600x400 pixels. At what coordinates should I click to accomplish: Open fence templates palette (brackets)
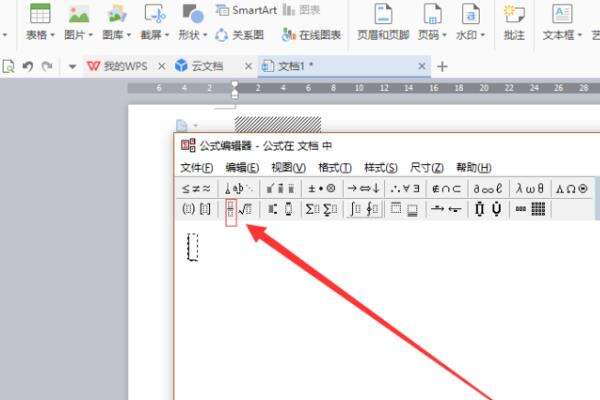196,209
